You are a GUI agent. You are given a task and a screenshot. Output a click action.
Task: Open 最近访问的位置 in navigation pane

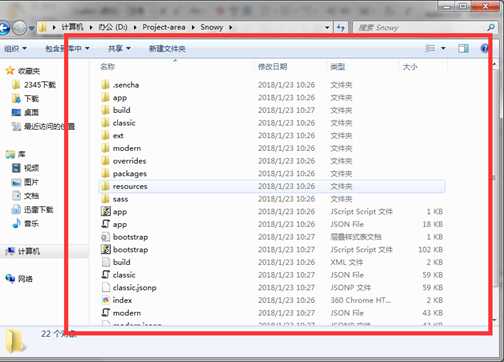pos(49,126)
